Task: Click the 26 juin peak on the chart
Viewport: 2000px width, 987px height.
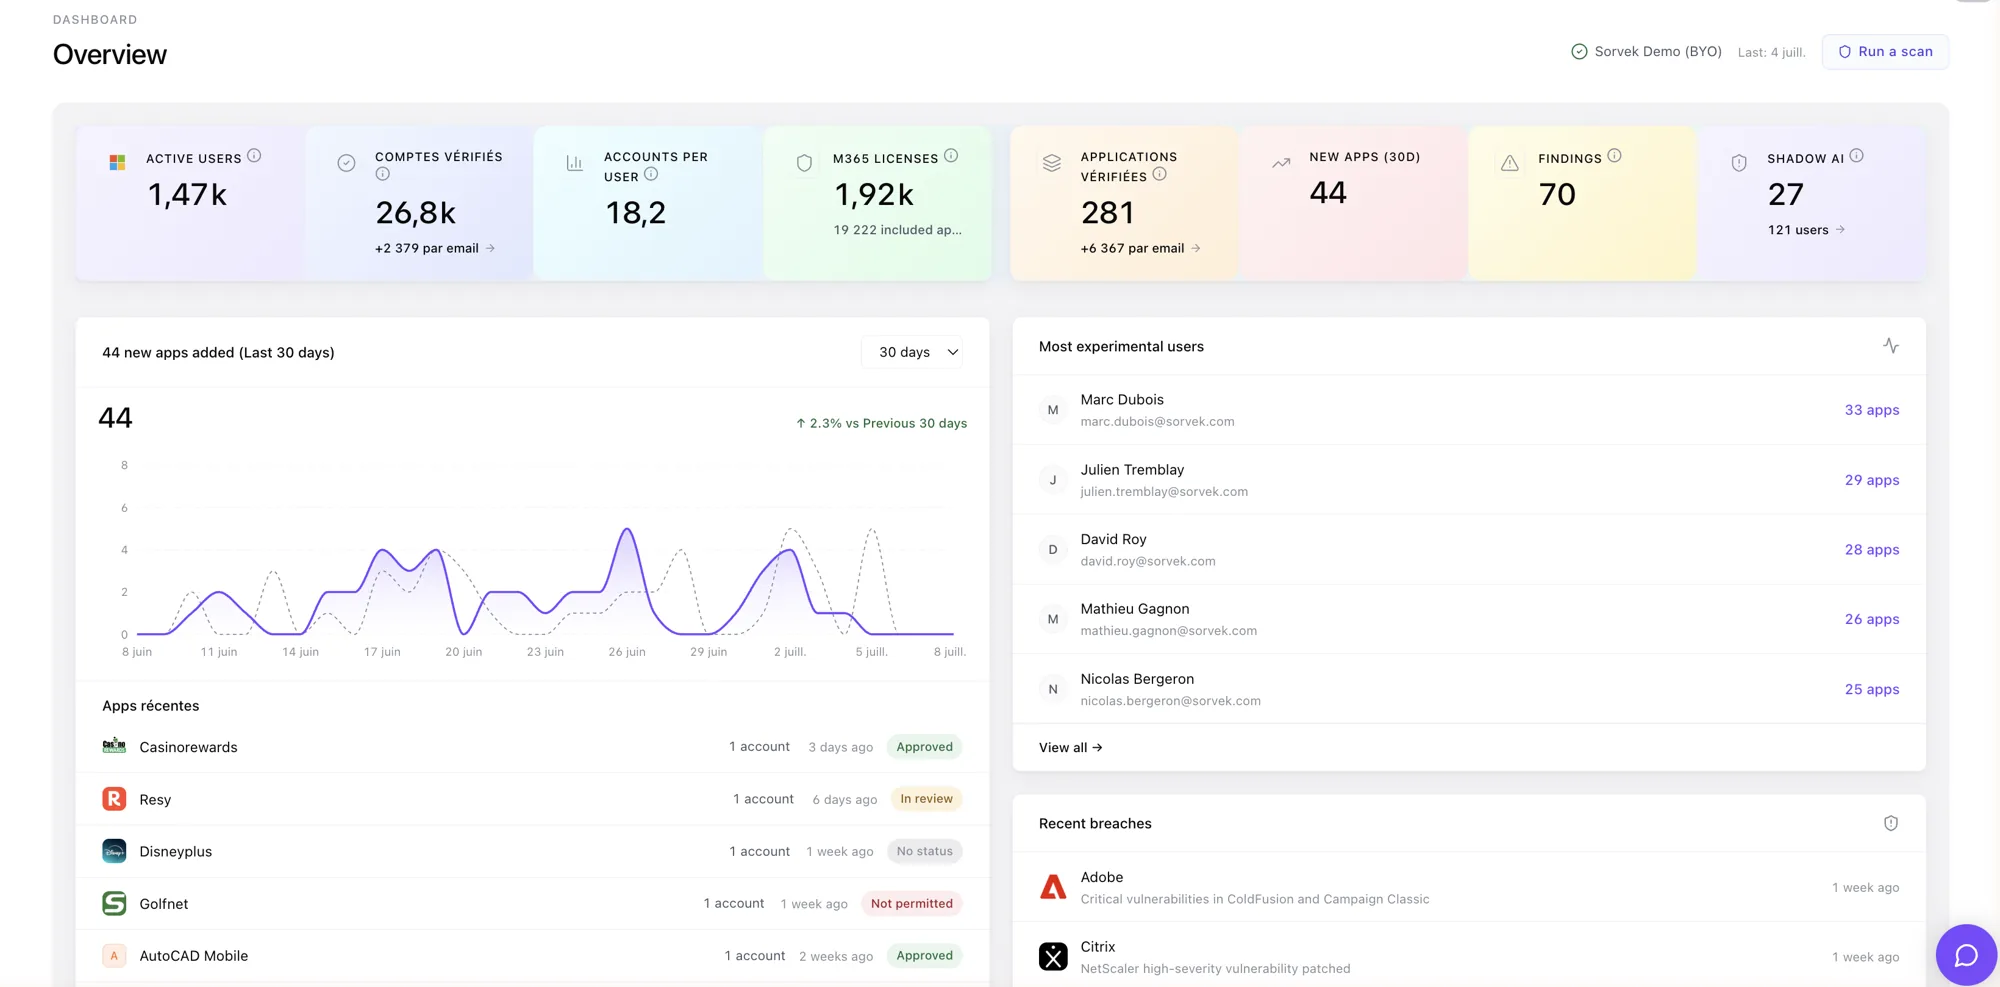Action: click(x=627, y=529)
